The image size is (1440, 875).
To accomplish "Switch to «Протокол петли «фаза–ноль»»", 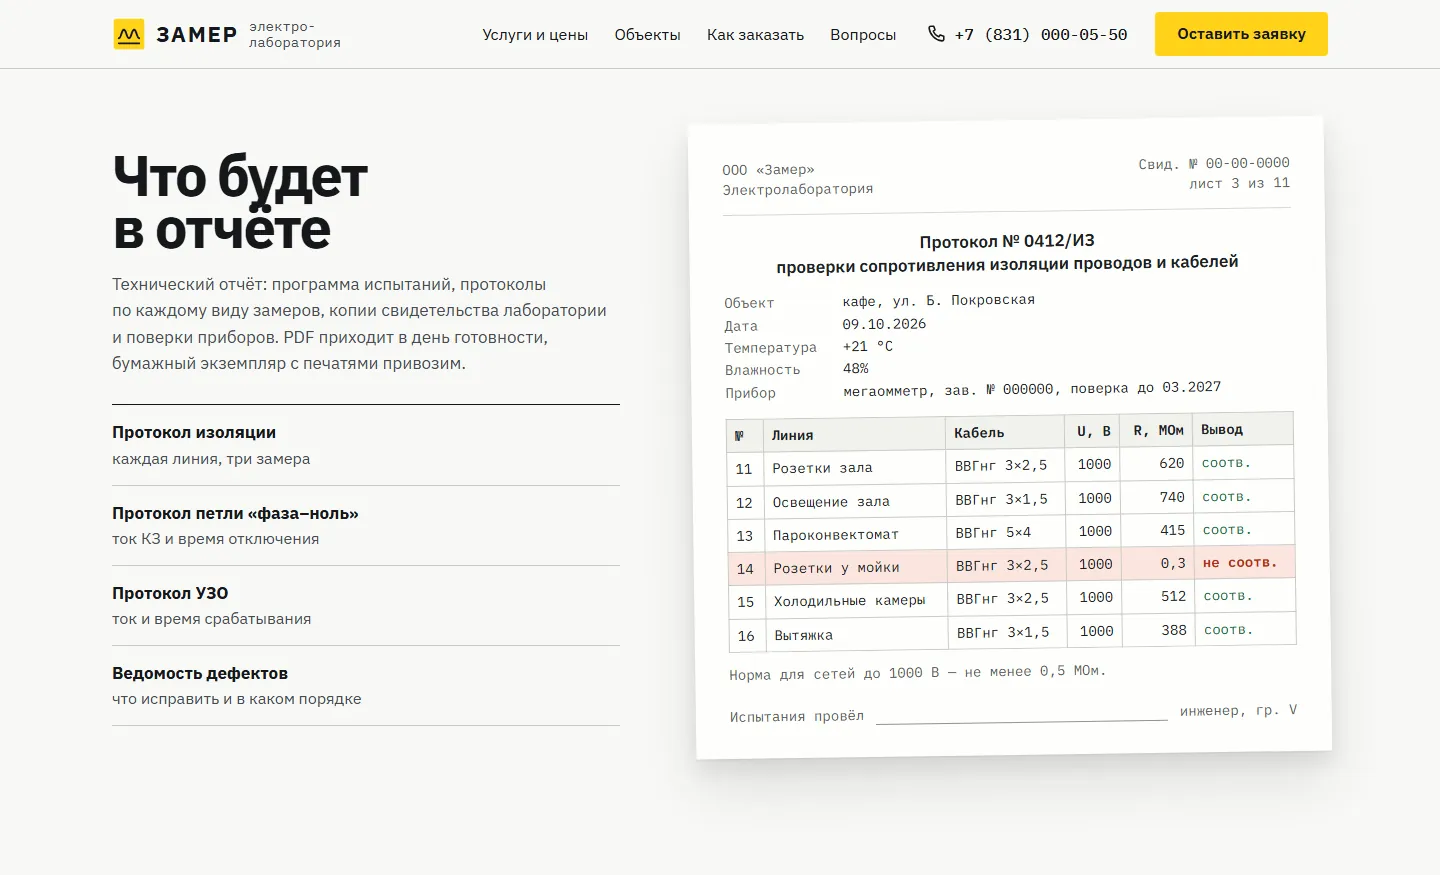I will pyautogui.click(x=366, y=526).
